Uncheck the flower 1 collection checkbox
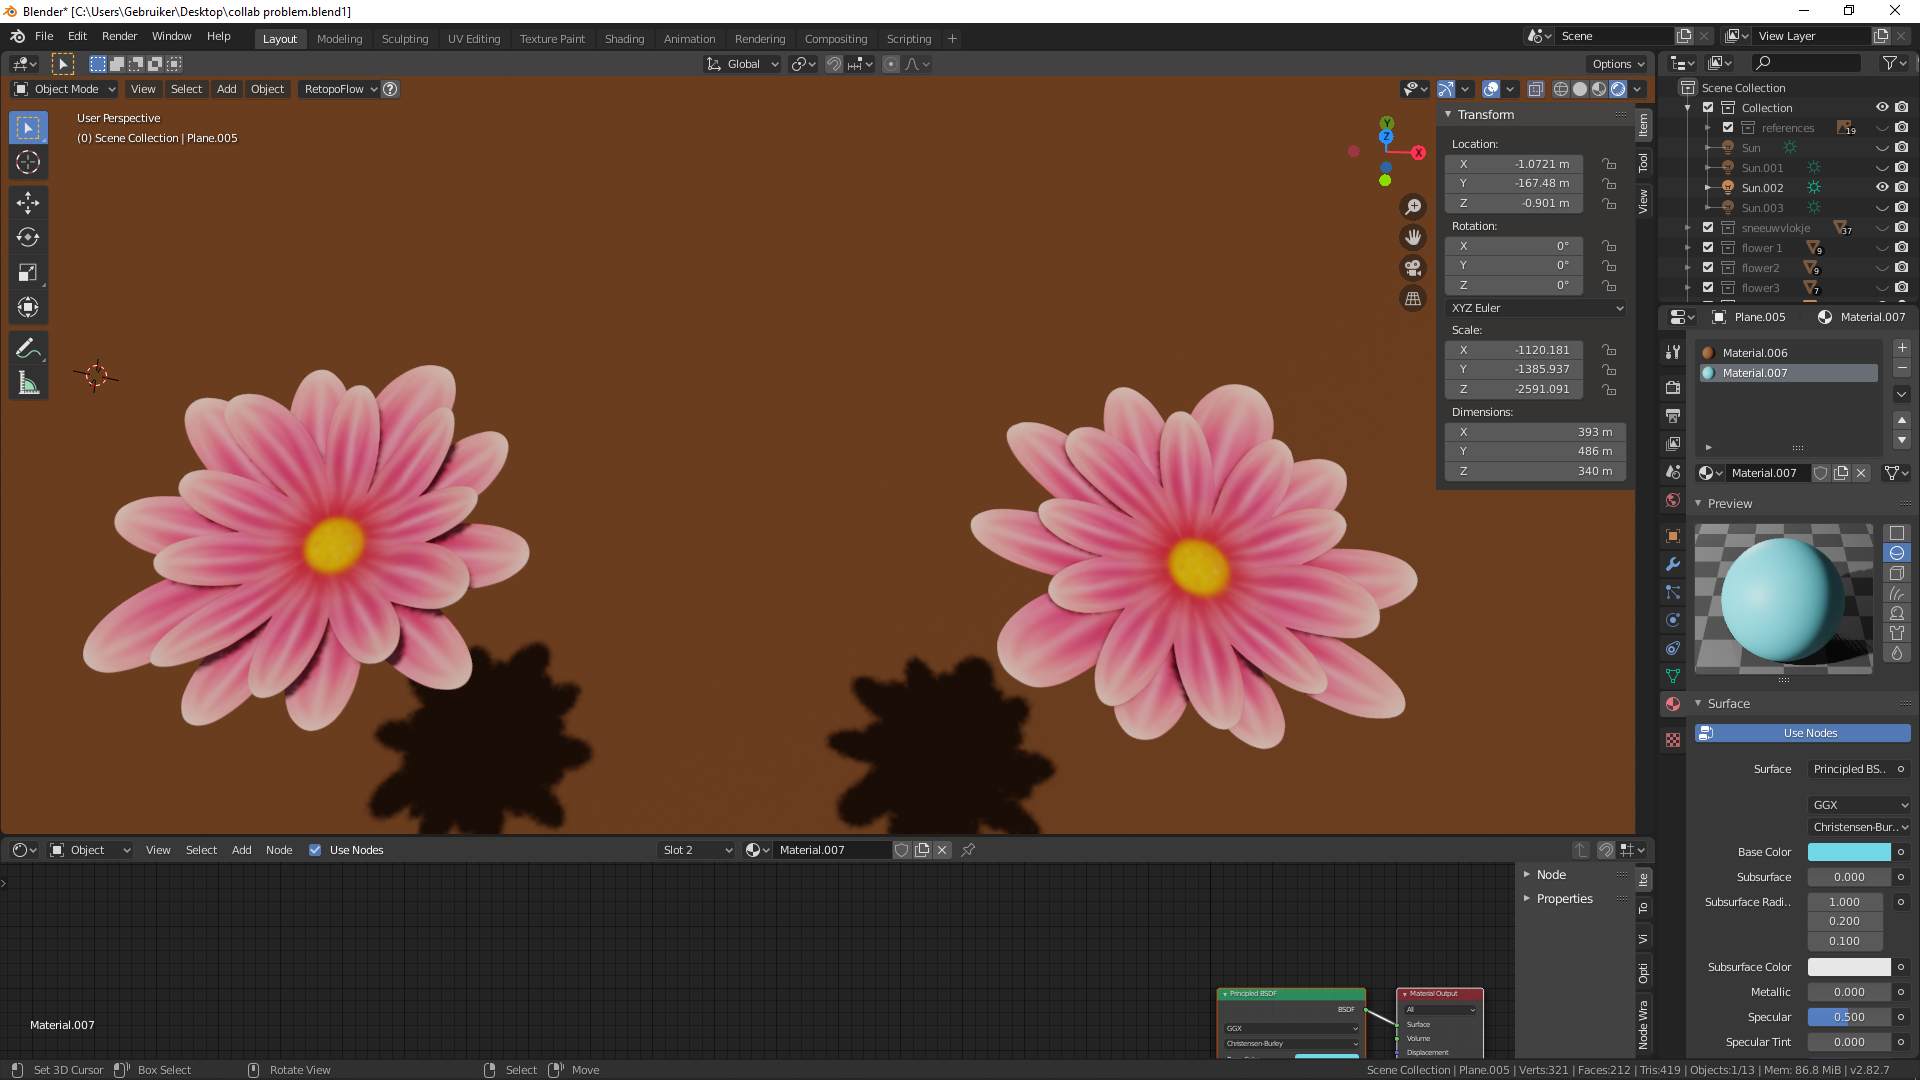The width and height of the screenshot is (1920, 1080). 1708,248
